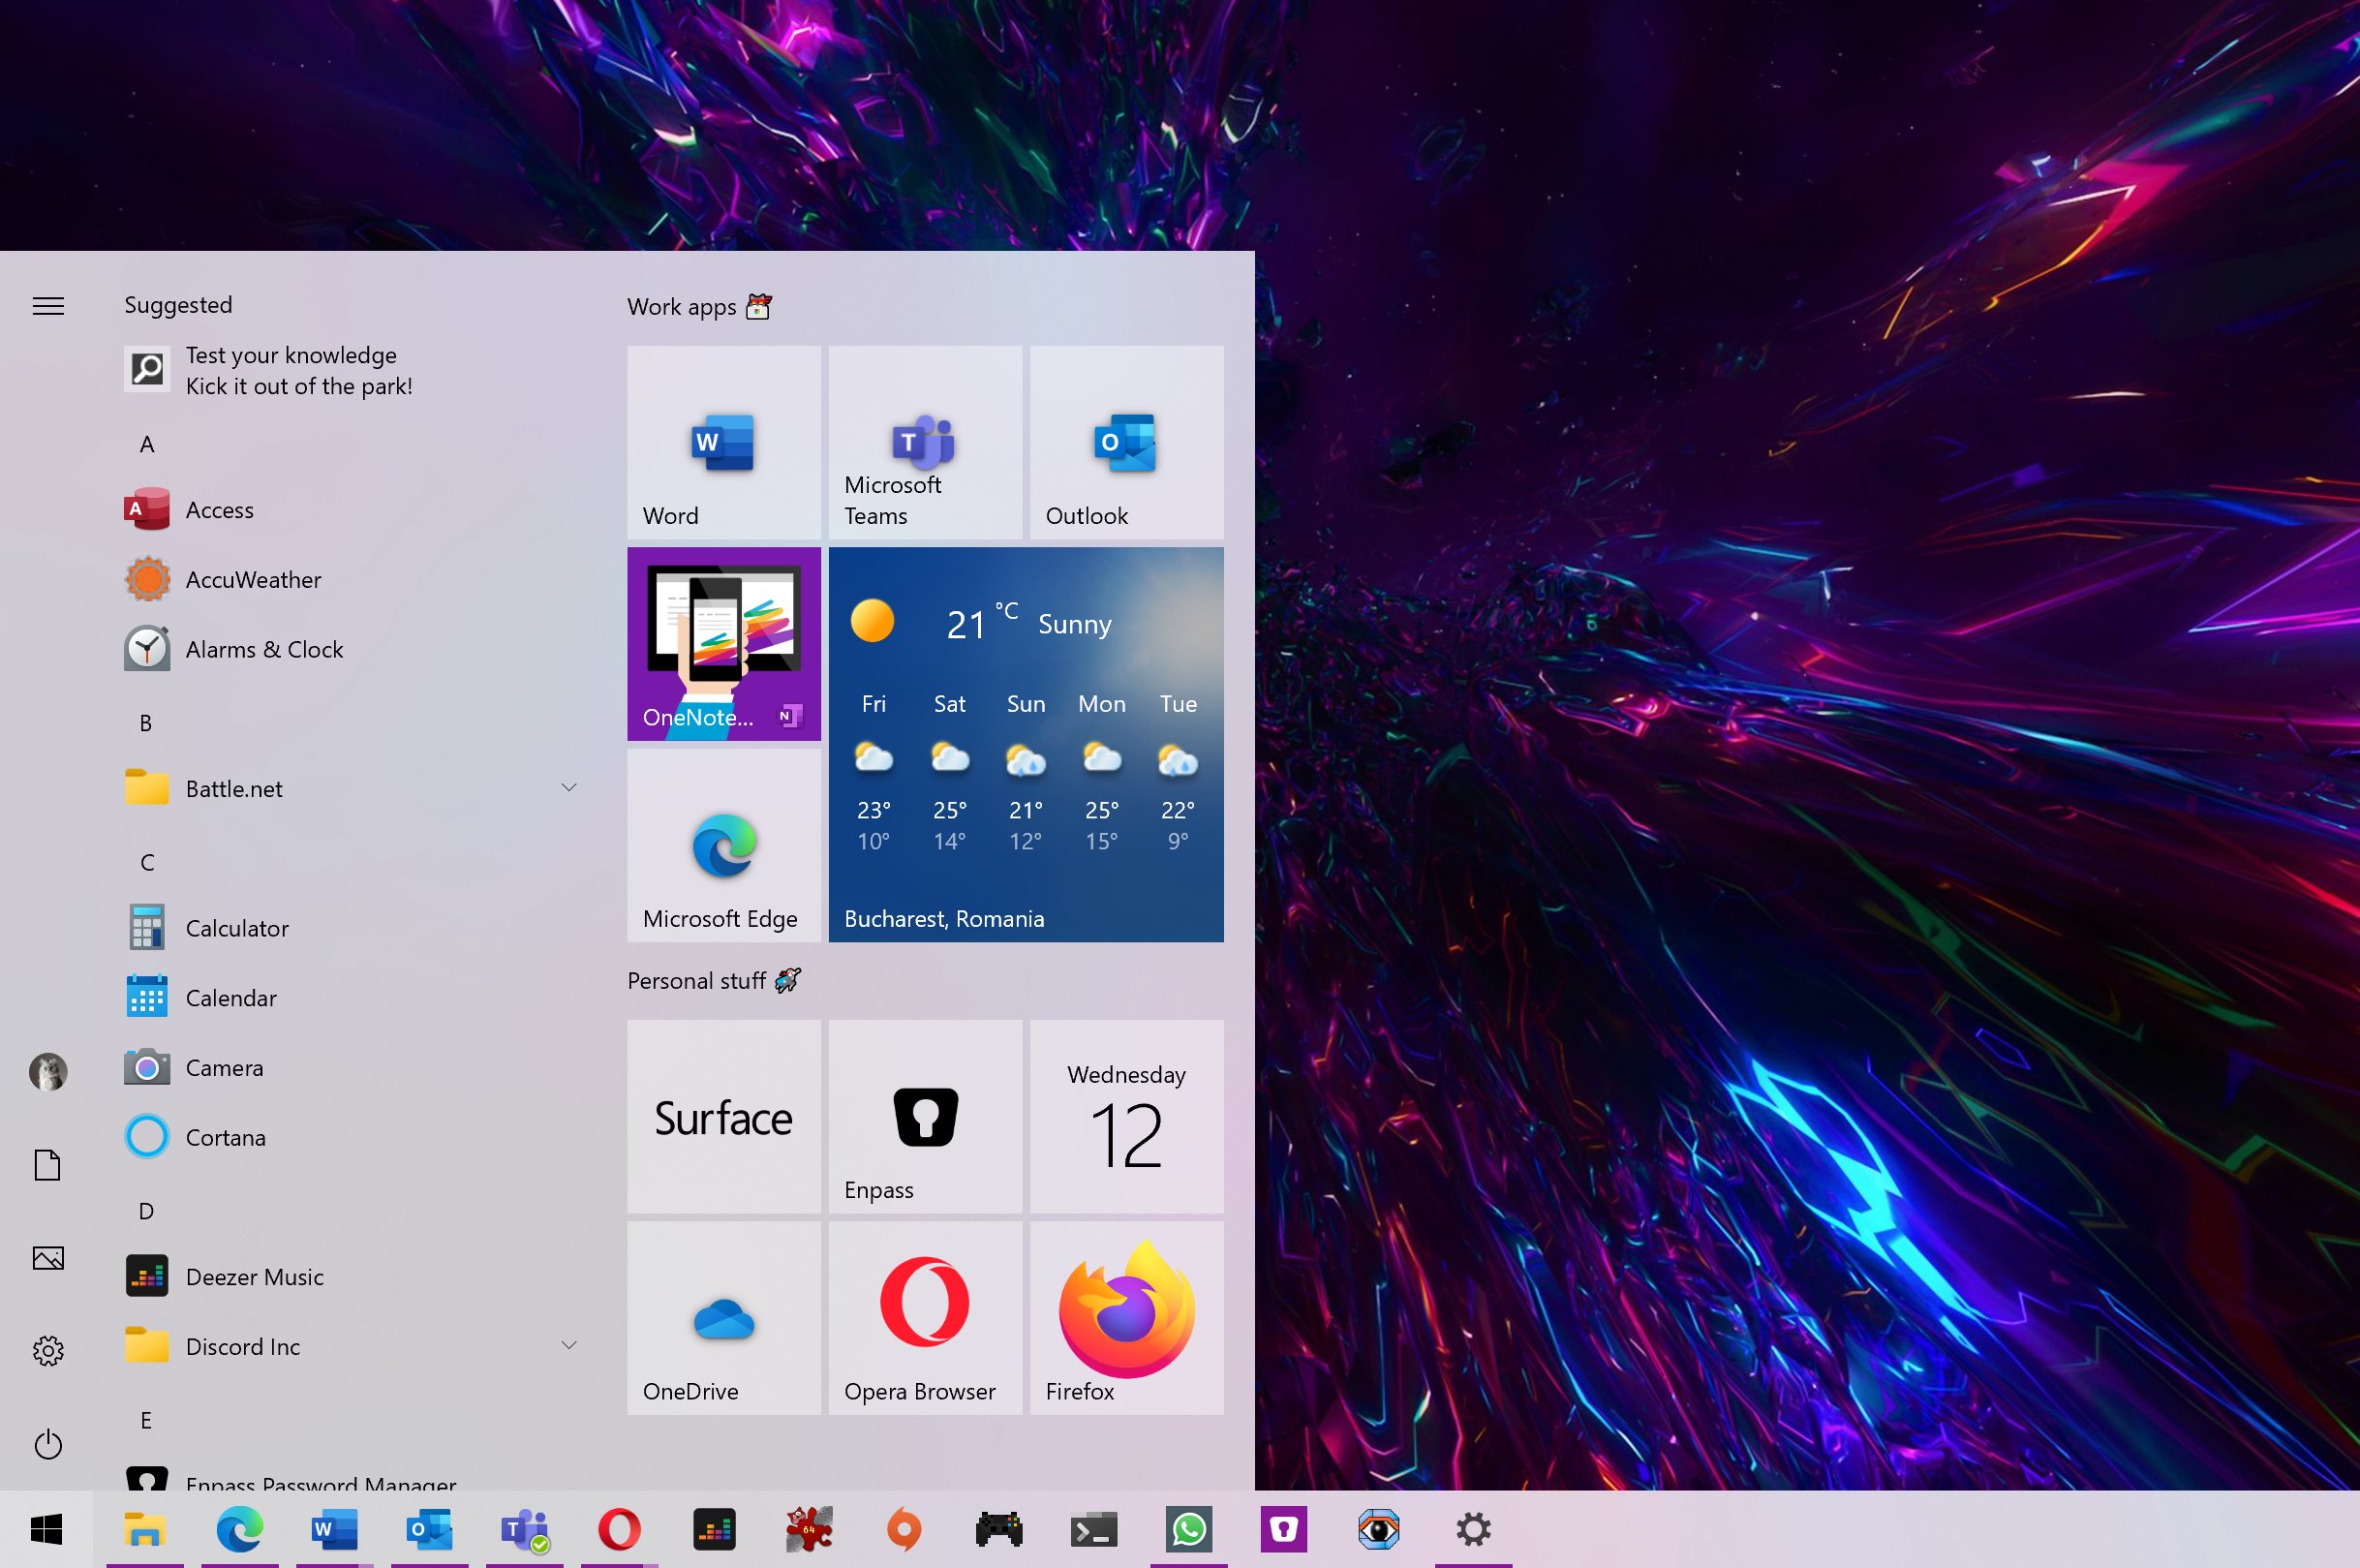Open the Word tile in Work apps
2360x1568 pixels.
click(x=724, y=442)
